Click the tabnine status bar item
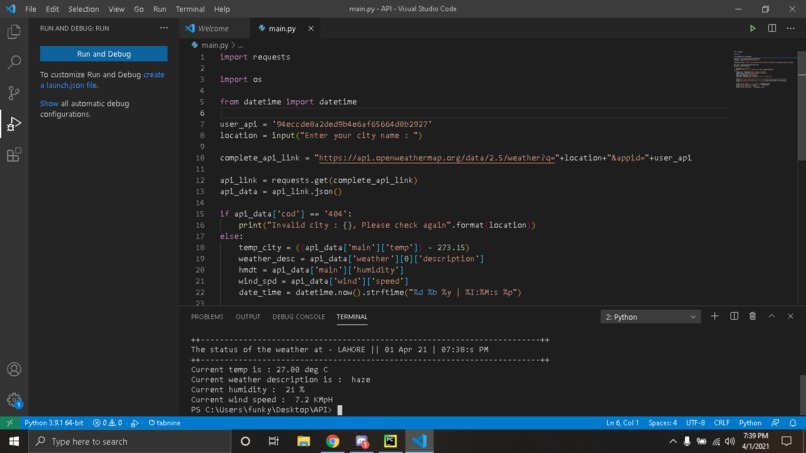 point(164,423)
